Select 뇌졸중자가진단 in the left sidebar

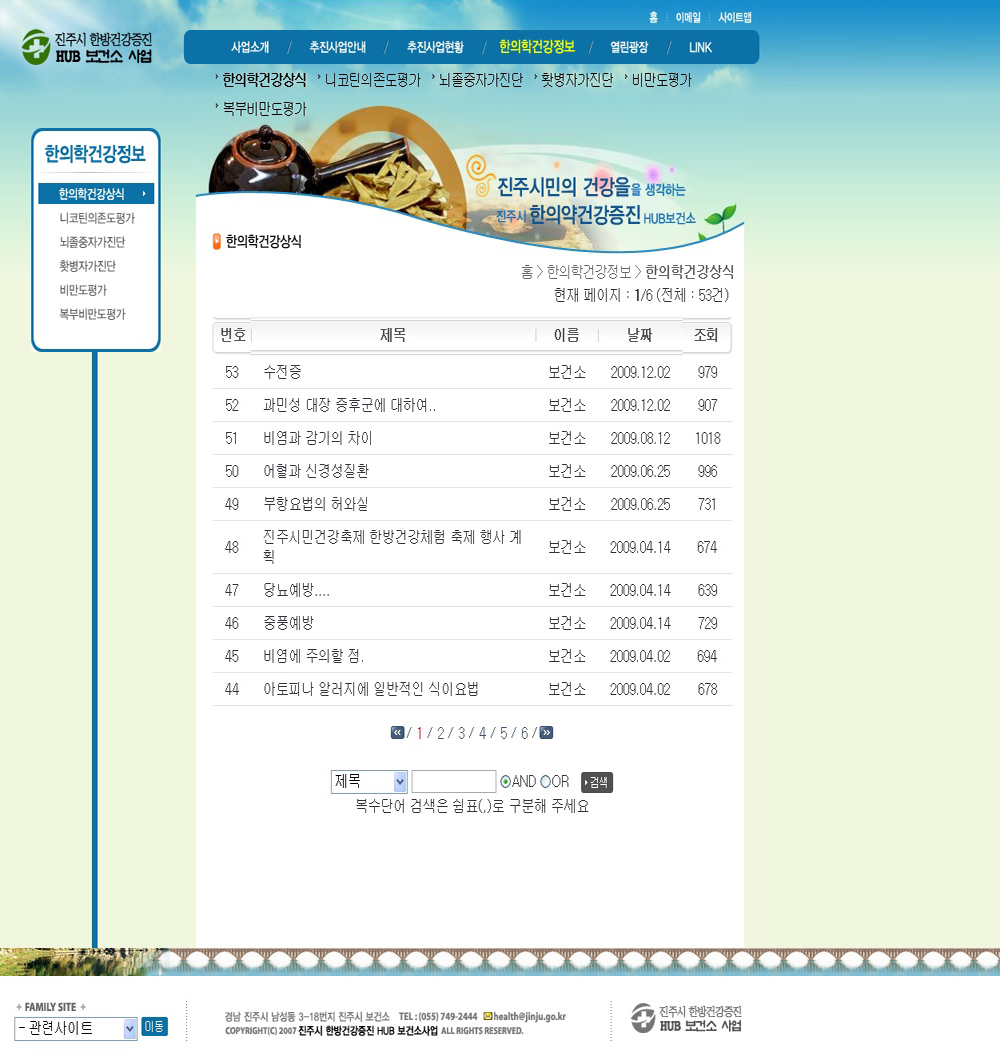click(x=92, y=242)
